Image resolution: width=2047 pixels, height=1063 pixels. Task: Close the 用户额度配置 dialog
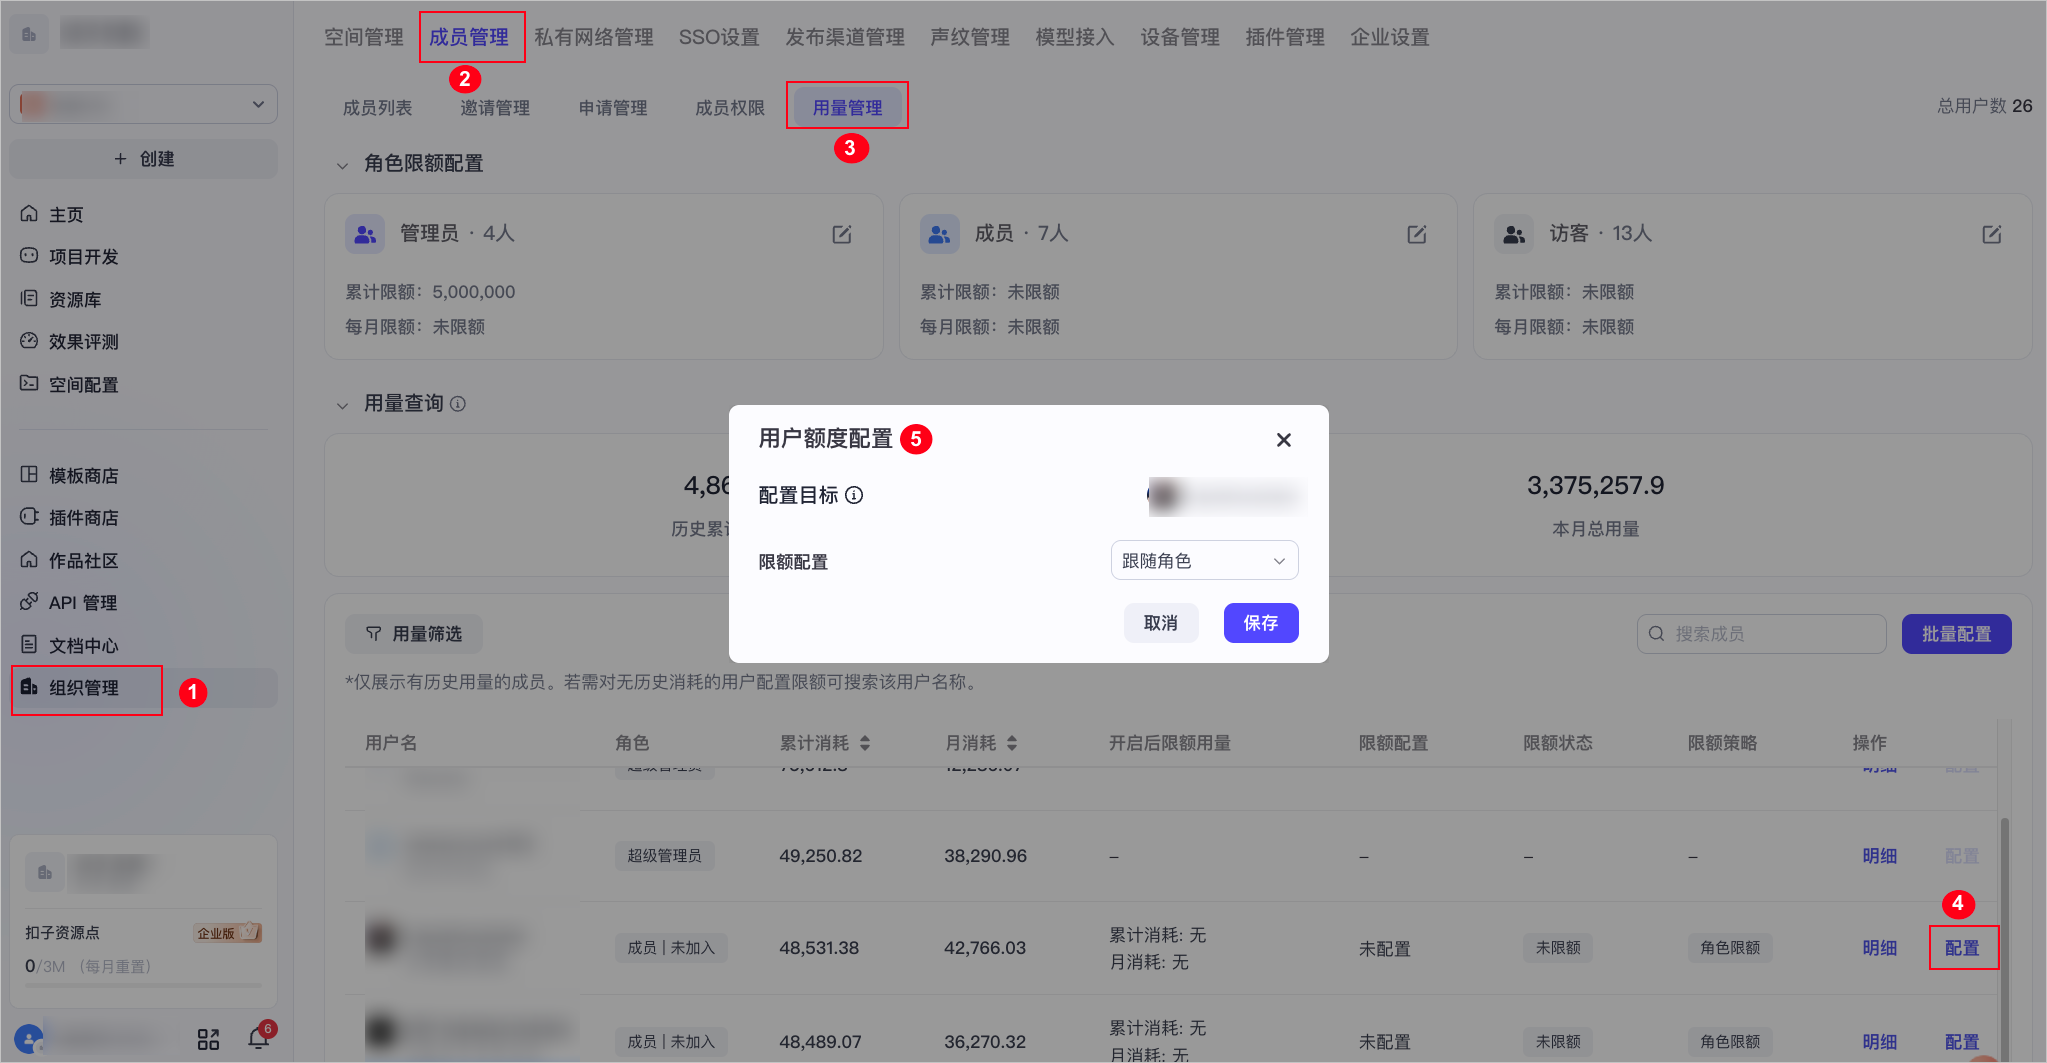coord(1284,440)
